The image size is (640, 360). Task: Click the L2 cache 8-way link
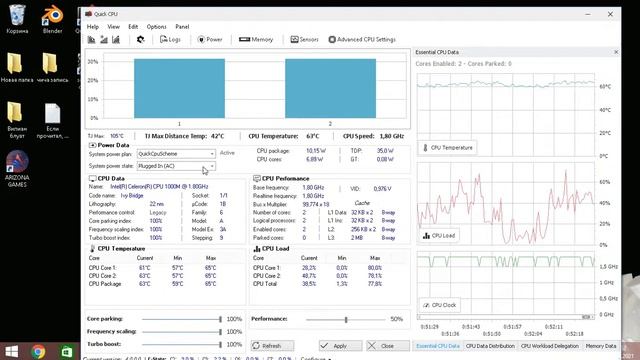pos(388,229)
